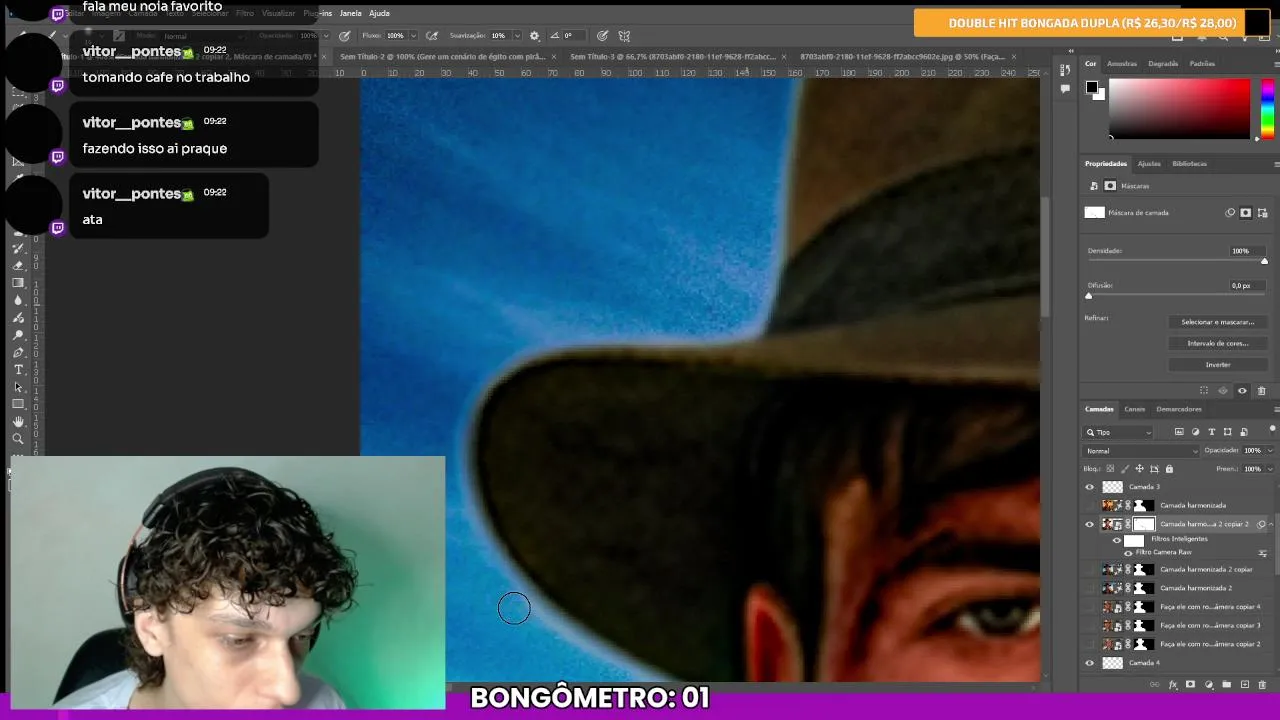Open Propriedades panel flyout menu

click(x=1275, y=164)
